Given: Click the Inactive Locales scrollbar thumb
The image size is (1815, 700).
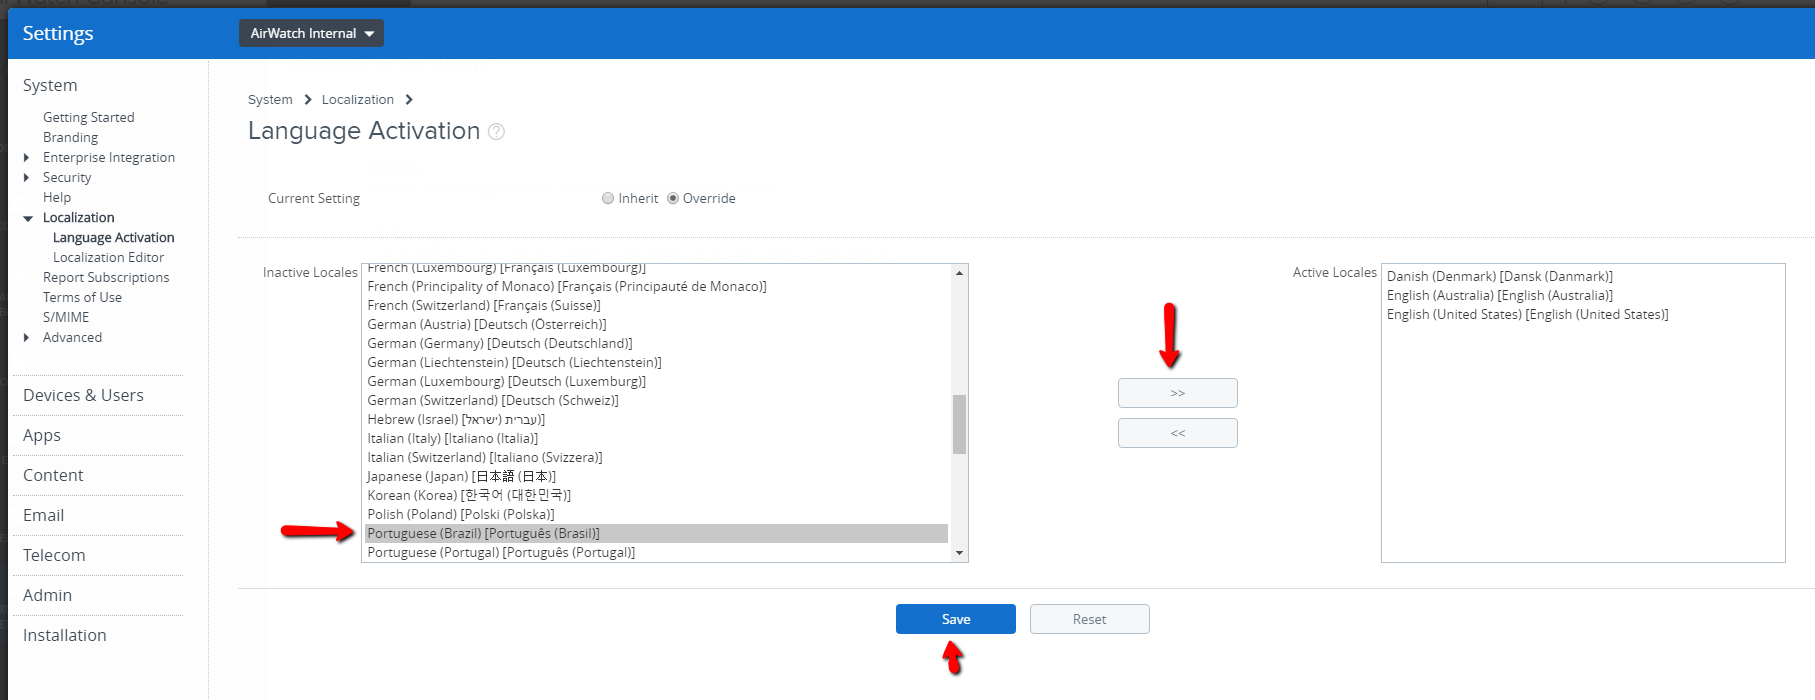Looking at the screenshot, I should click(x=959, y=424).
